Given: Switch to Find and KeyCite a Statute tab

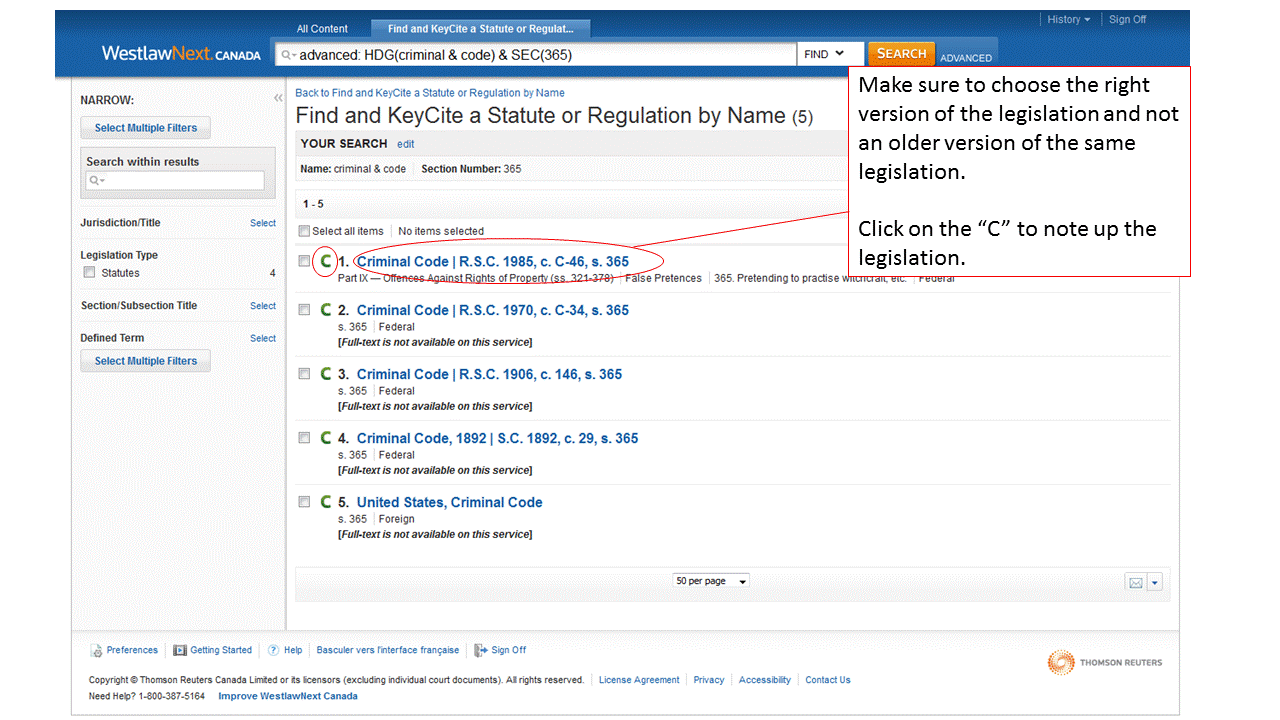Looking at the screenshot, I should tap(481, 29).
